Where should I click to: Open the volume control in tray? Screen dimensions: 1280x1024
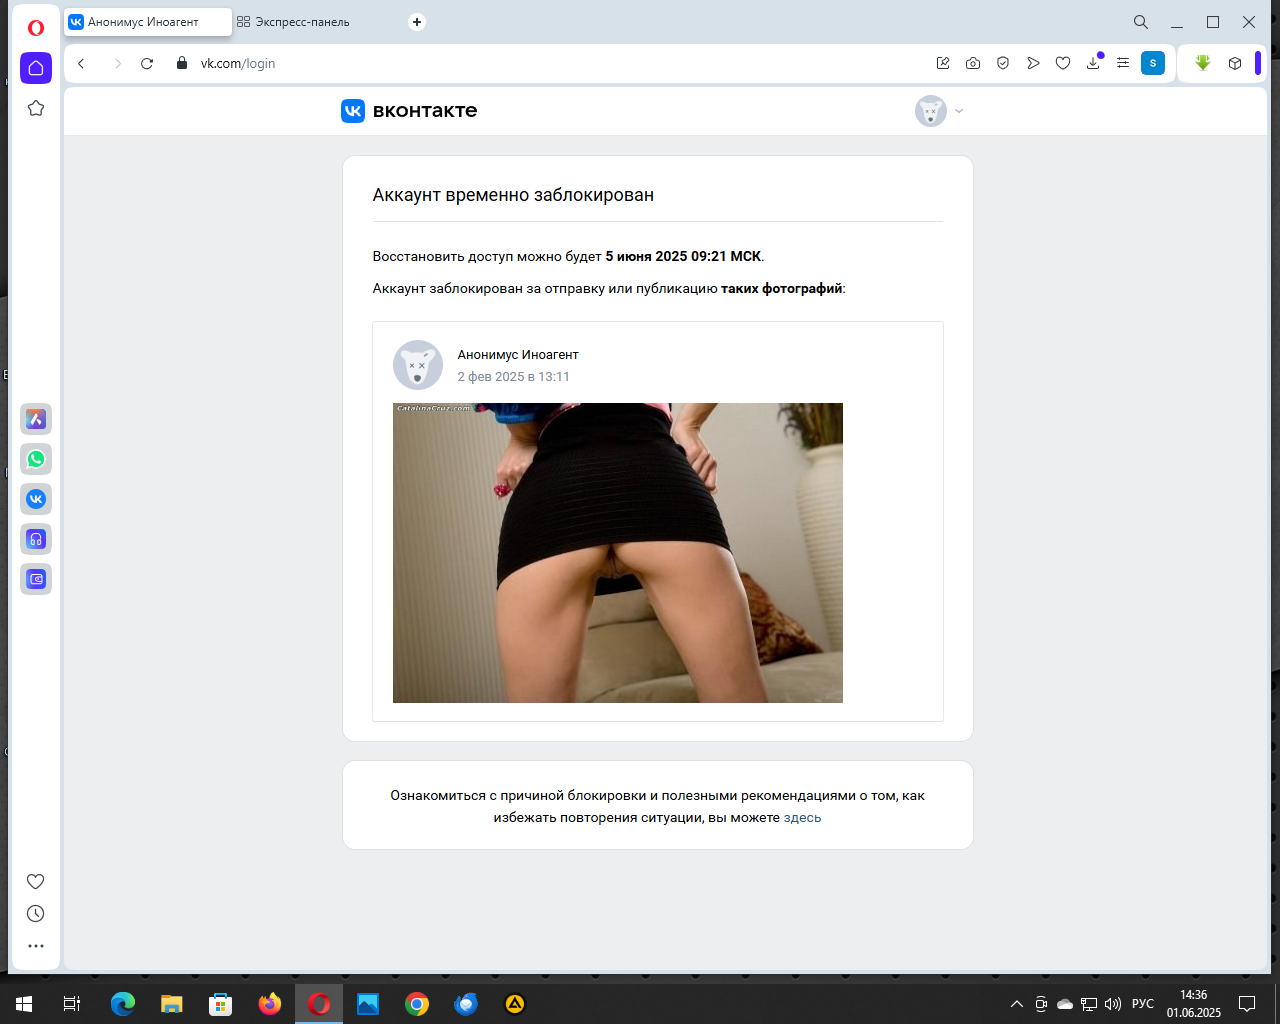(x=1113, y=1004)
